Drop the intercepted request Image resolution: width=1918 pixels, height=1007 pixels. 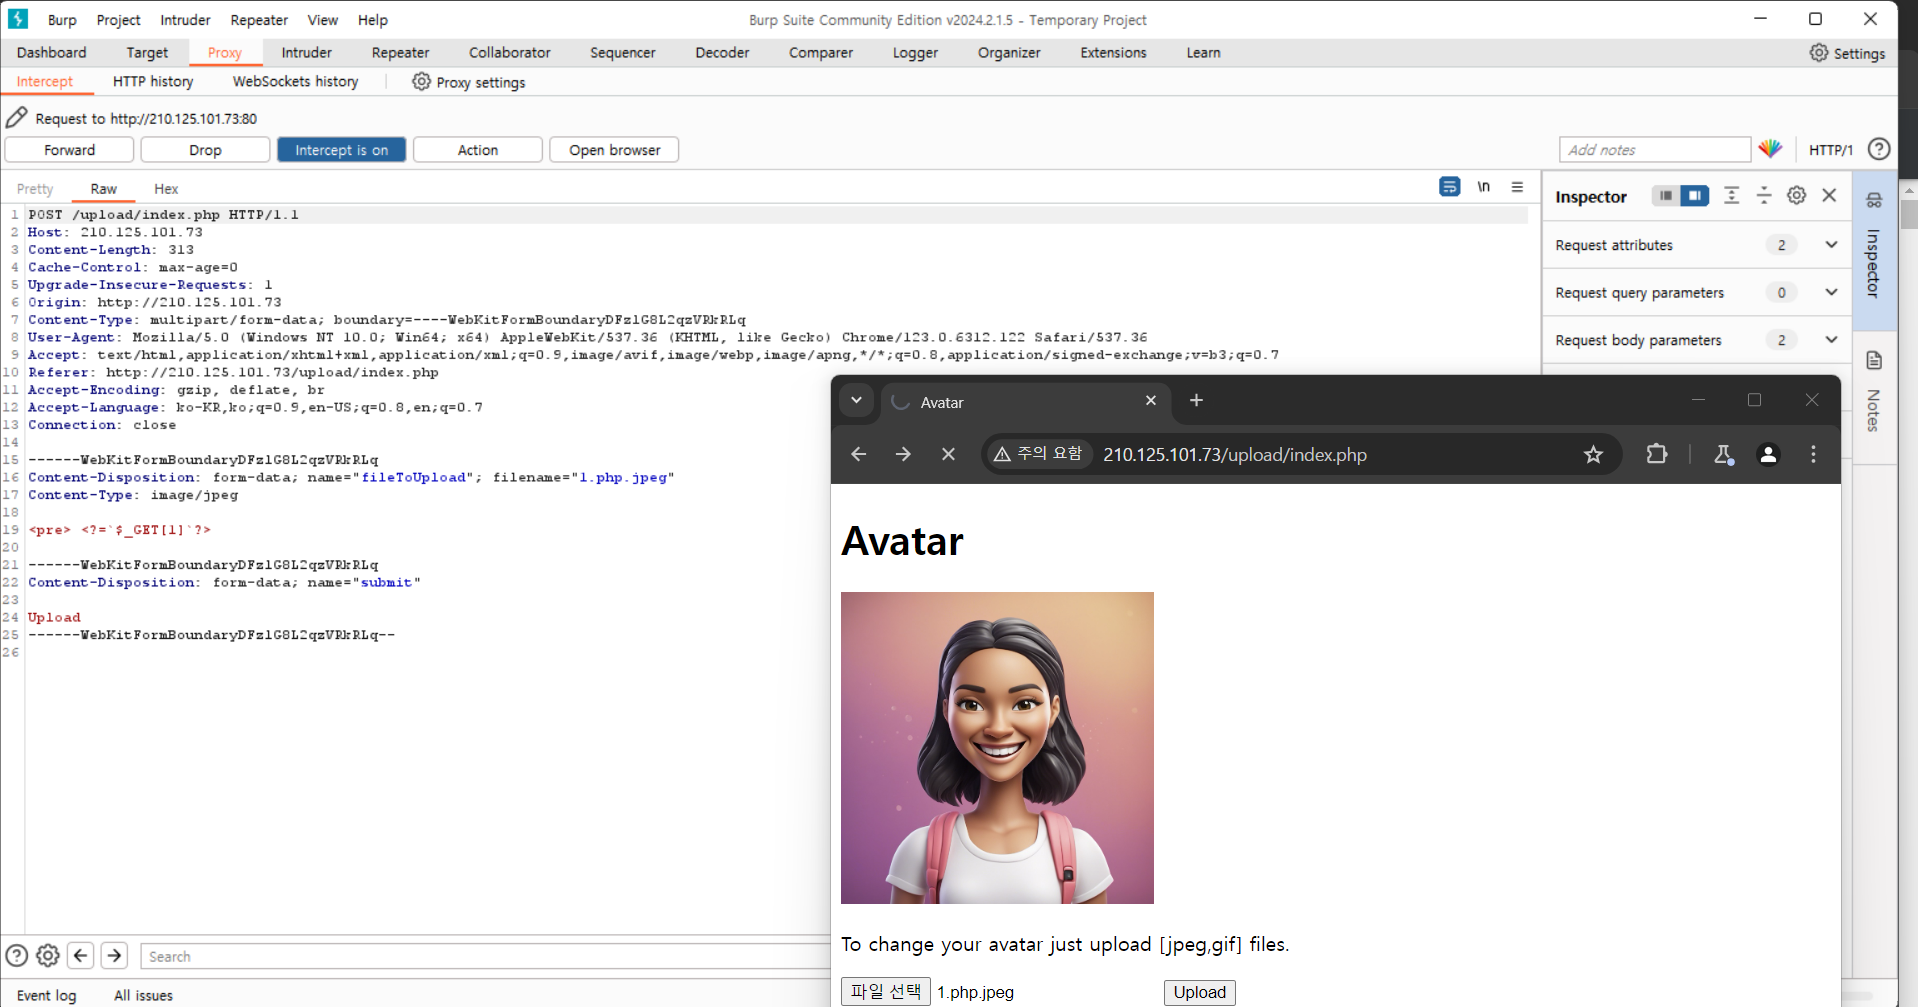[x=205, y=150]
